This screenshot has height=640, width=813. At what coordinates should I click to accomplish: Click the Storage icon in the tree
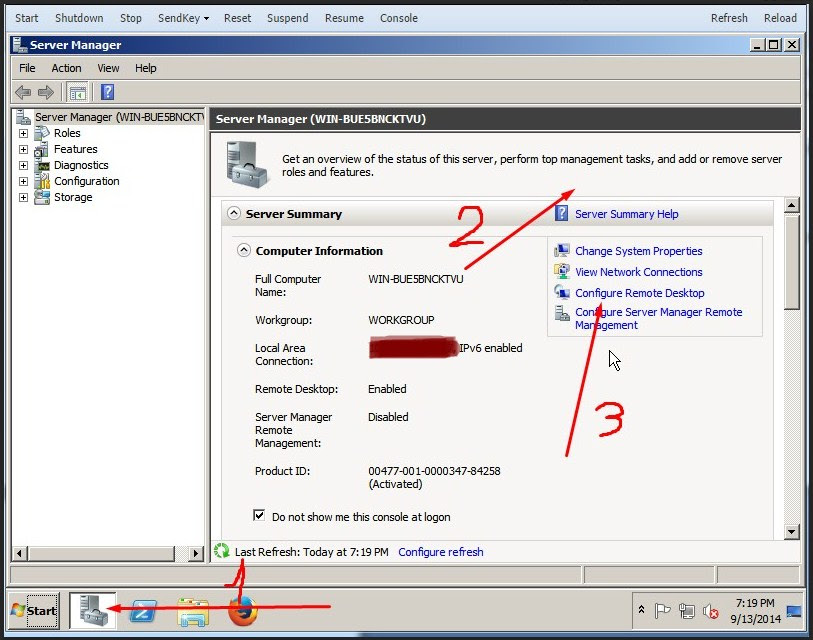(41, 197)
